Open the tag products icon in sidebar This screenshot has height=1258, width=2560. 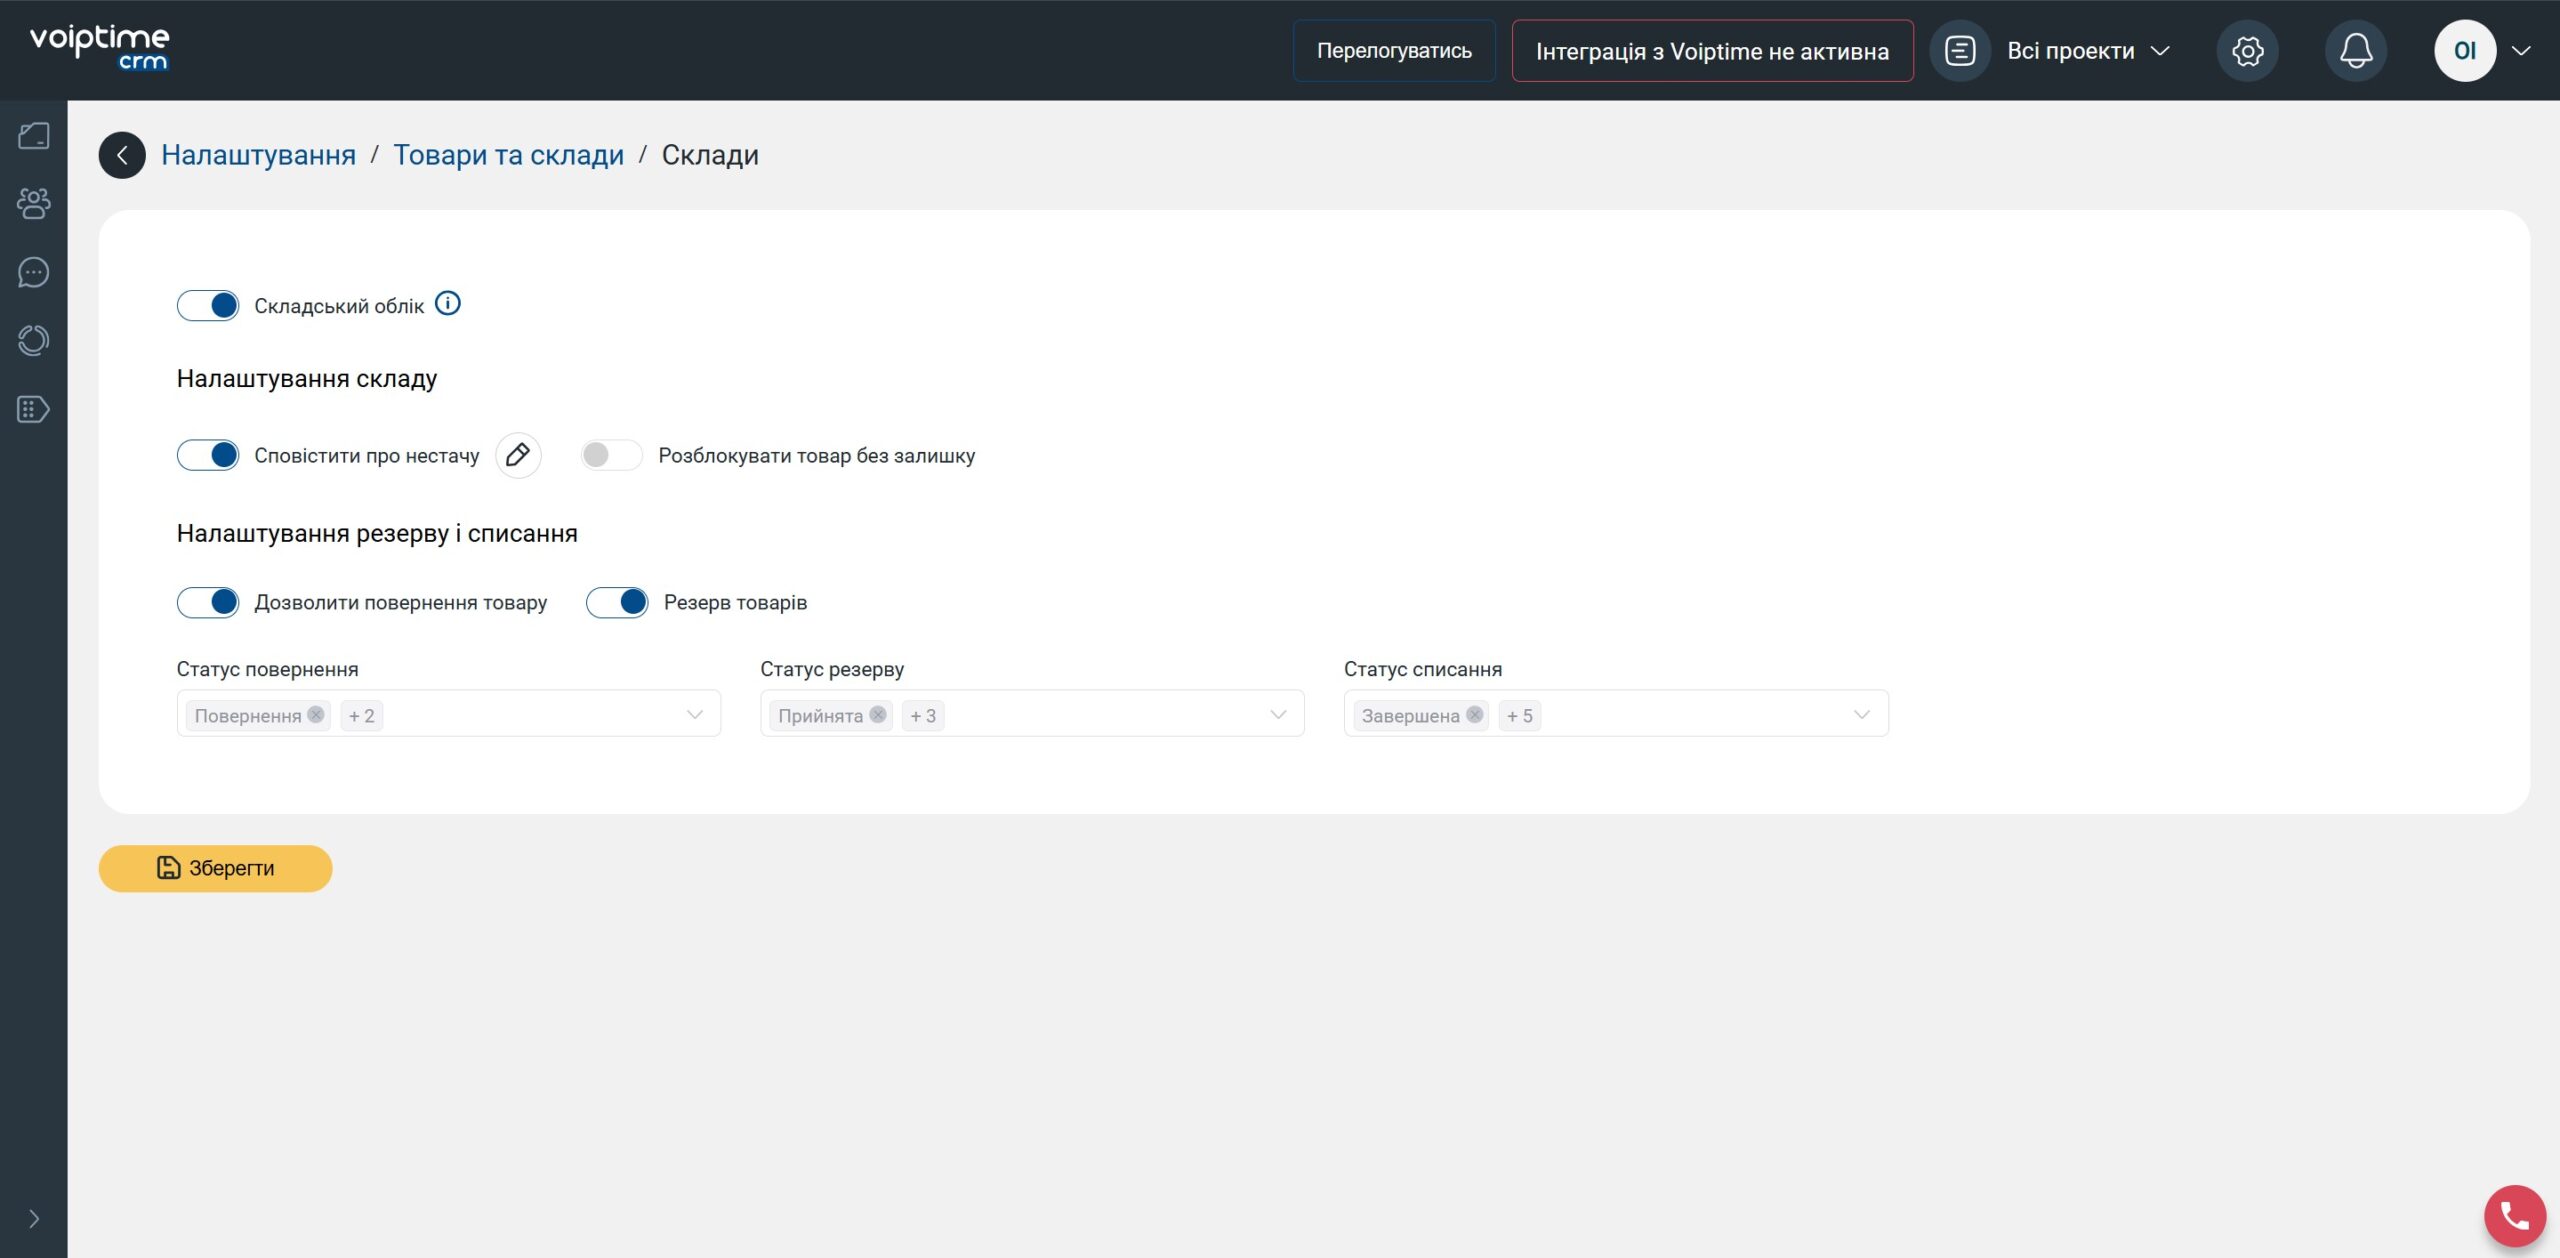coord(34,409)
